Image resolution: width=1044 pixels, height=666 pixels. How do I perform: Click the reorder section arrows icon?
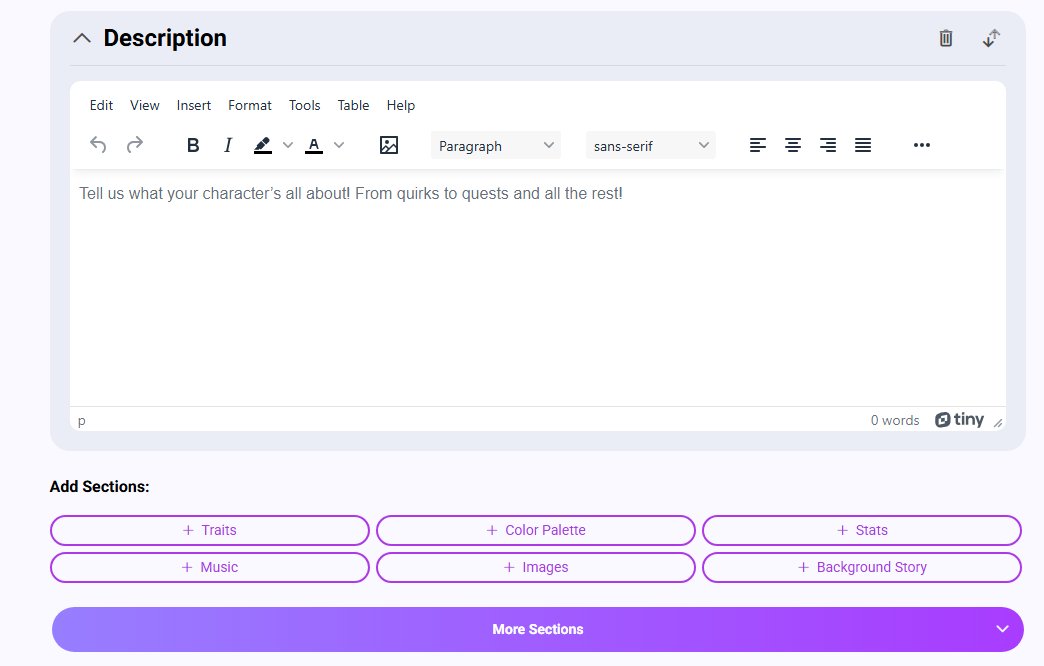click(991, 38)
